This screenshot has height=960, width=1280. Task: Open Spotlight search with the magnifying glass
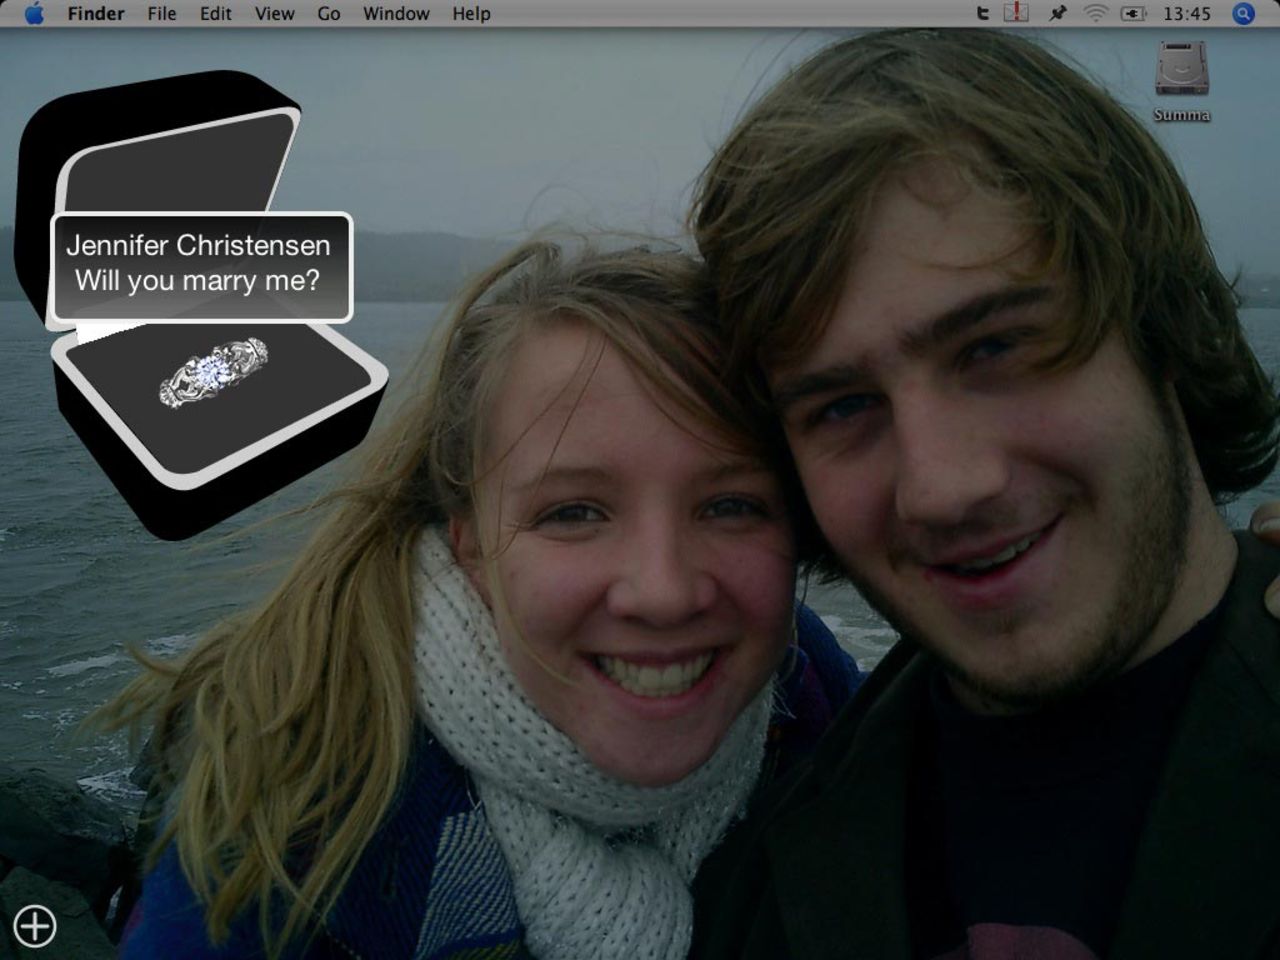pyautogui.click(x=1242, y=13)
